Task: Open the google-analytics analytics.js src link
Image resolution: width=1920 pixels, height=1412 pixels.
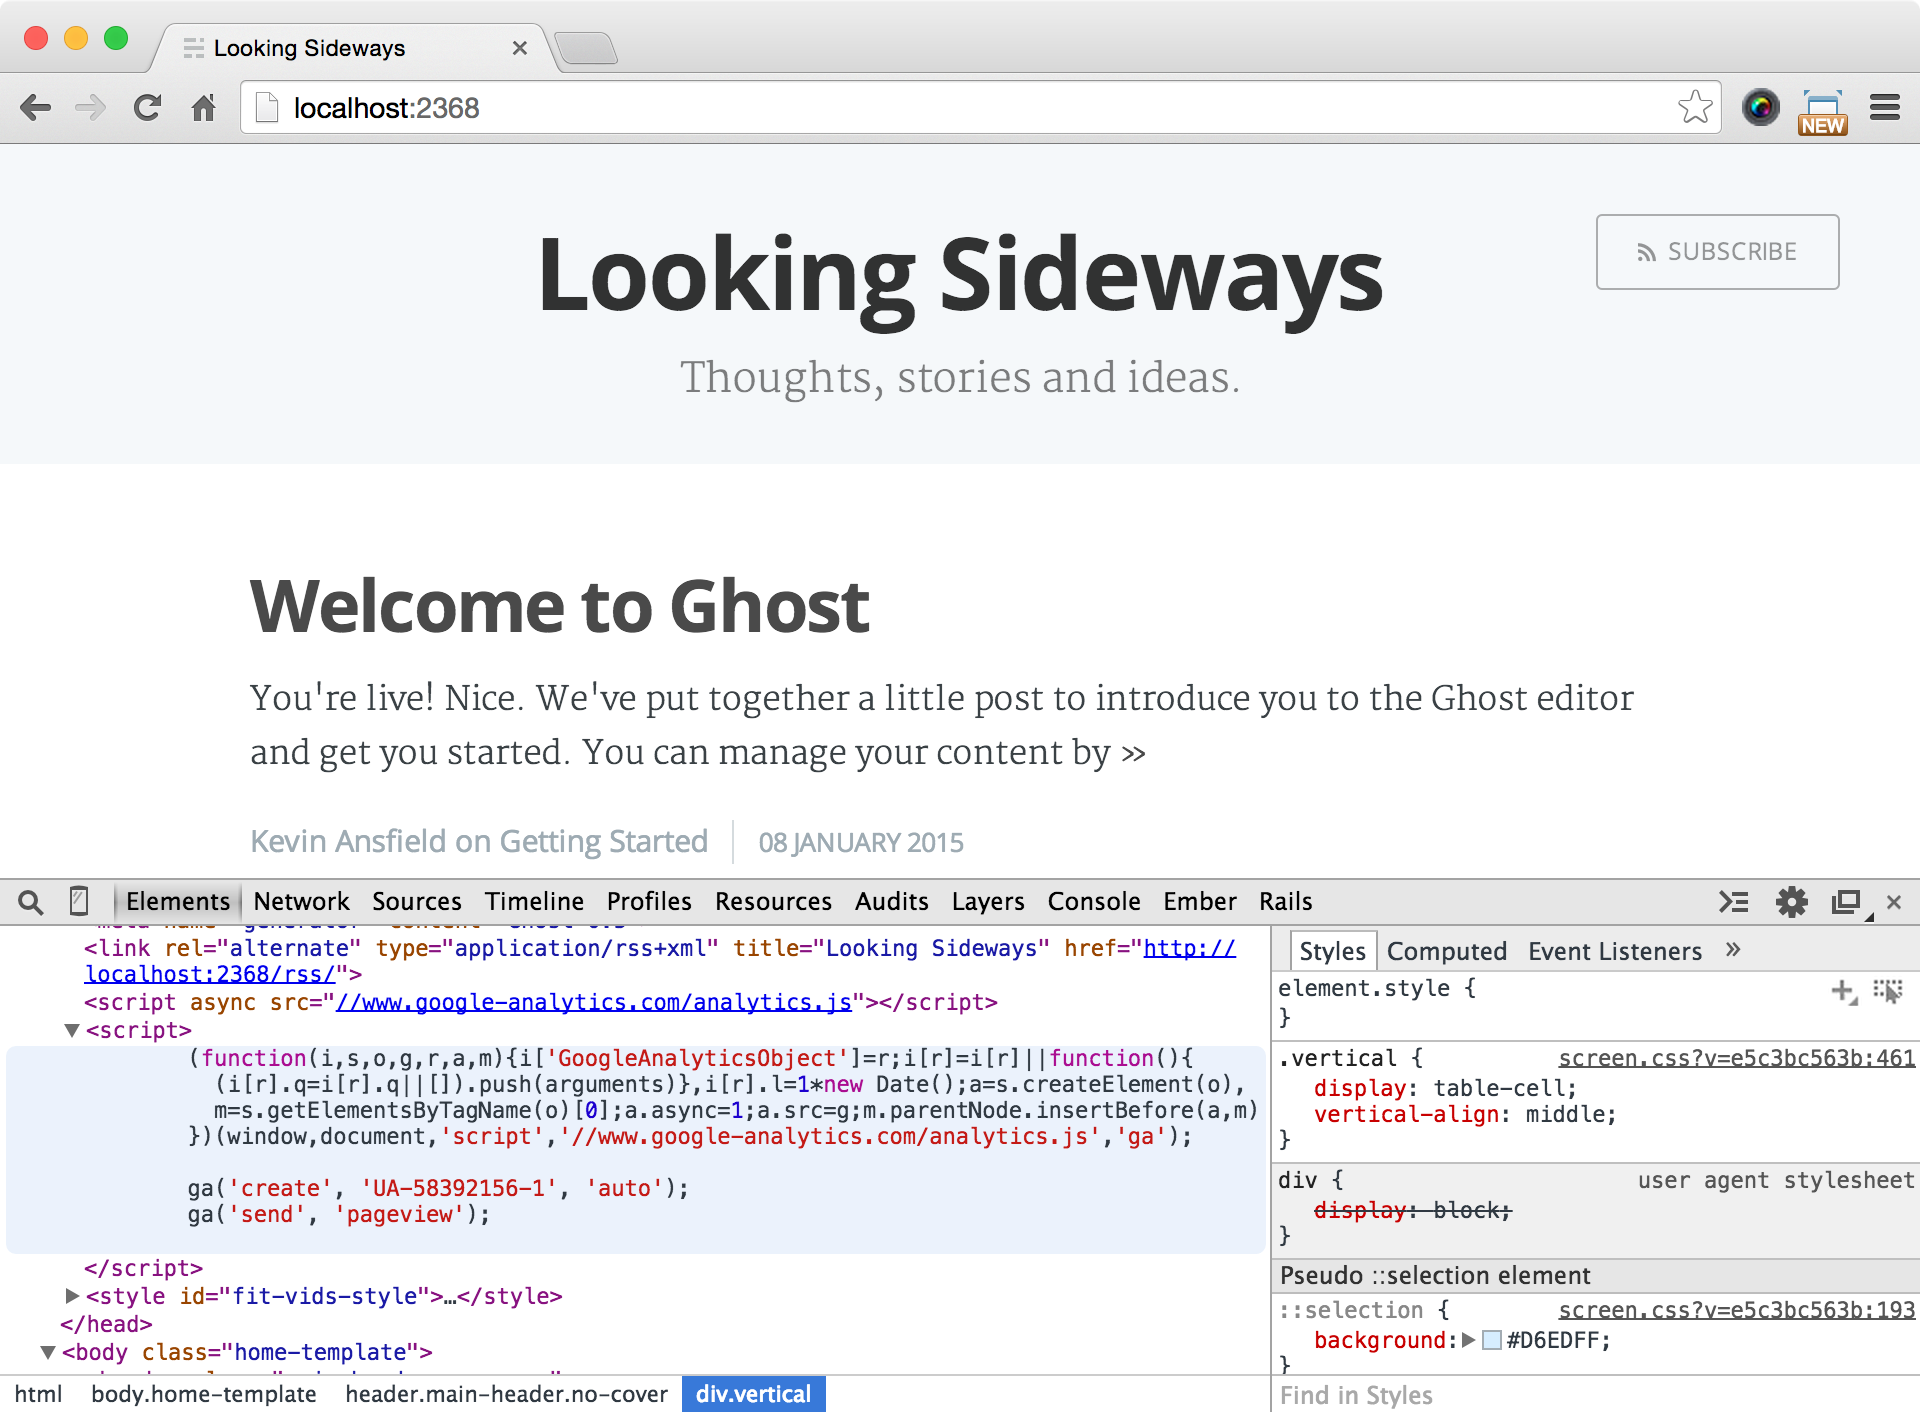Action: pos(594,1002)
